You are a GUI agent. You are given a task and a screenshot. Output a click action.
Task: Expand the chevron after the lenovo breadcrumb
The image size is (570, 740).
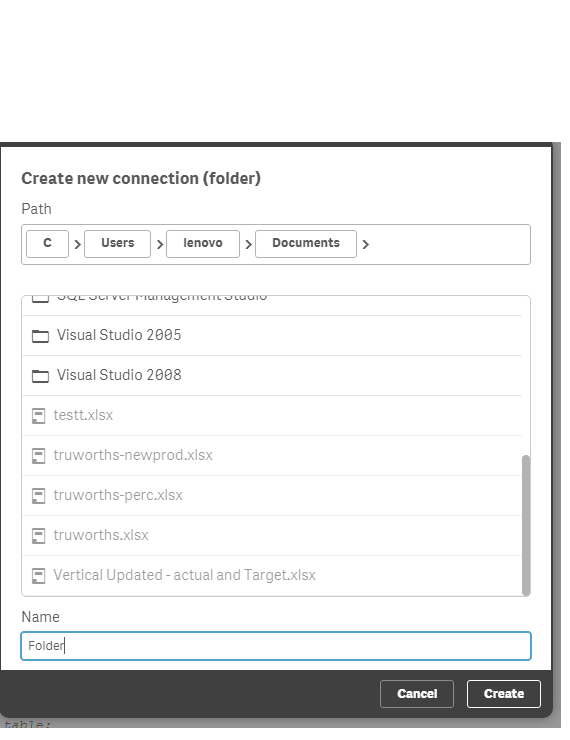(x=248, y=244)
